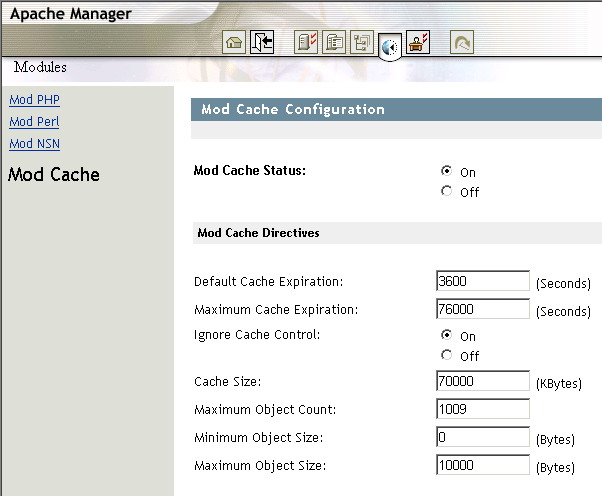Set Ignore Cache Control to Off
Viewport: 602px width, 496px height.
pos(446,355)
